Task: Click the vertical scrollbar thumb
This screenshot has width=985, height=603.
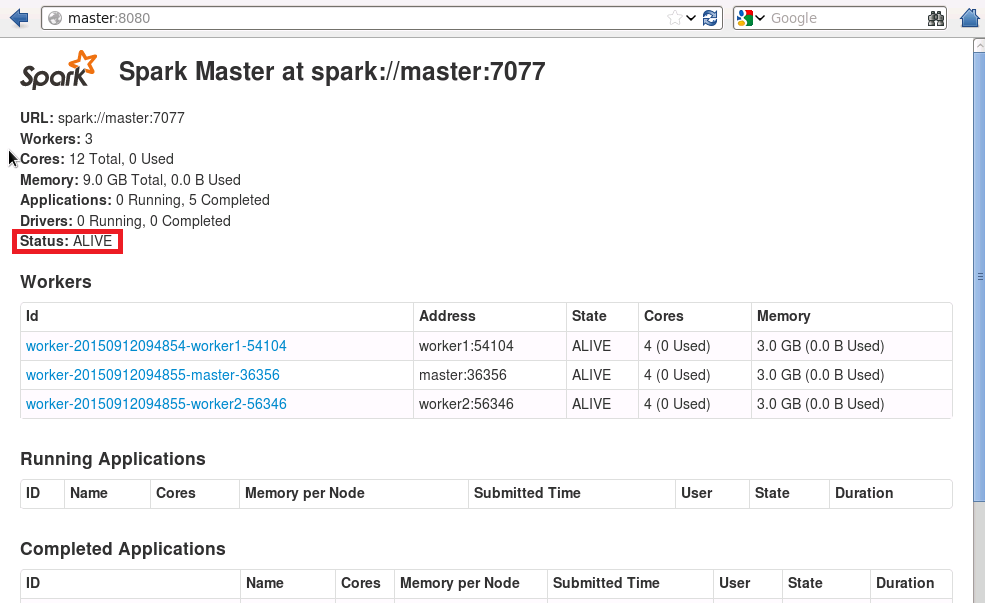Action: [x=979, y=276]
